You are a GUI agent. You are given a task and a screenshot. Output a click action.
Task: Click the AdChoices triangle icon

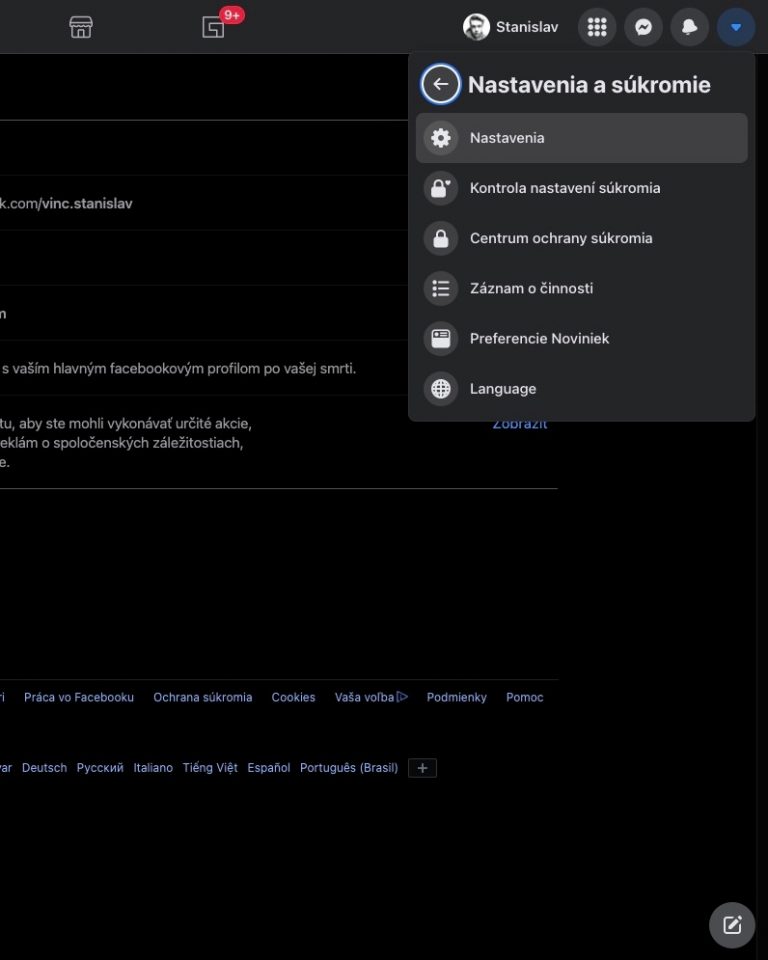point(402,697)
